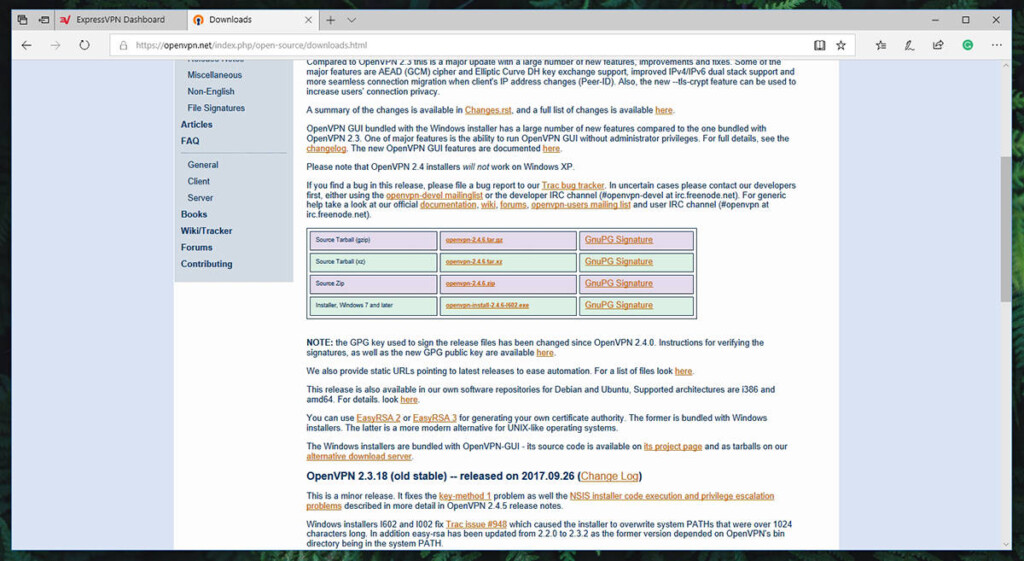1024x561 pixels.
Task: Download openvpn-2.4.6.zip
Action: pos(470,283)
